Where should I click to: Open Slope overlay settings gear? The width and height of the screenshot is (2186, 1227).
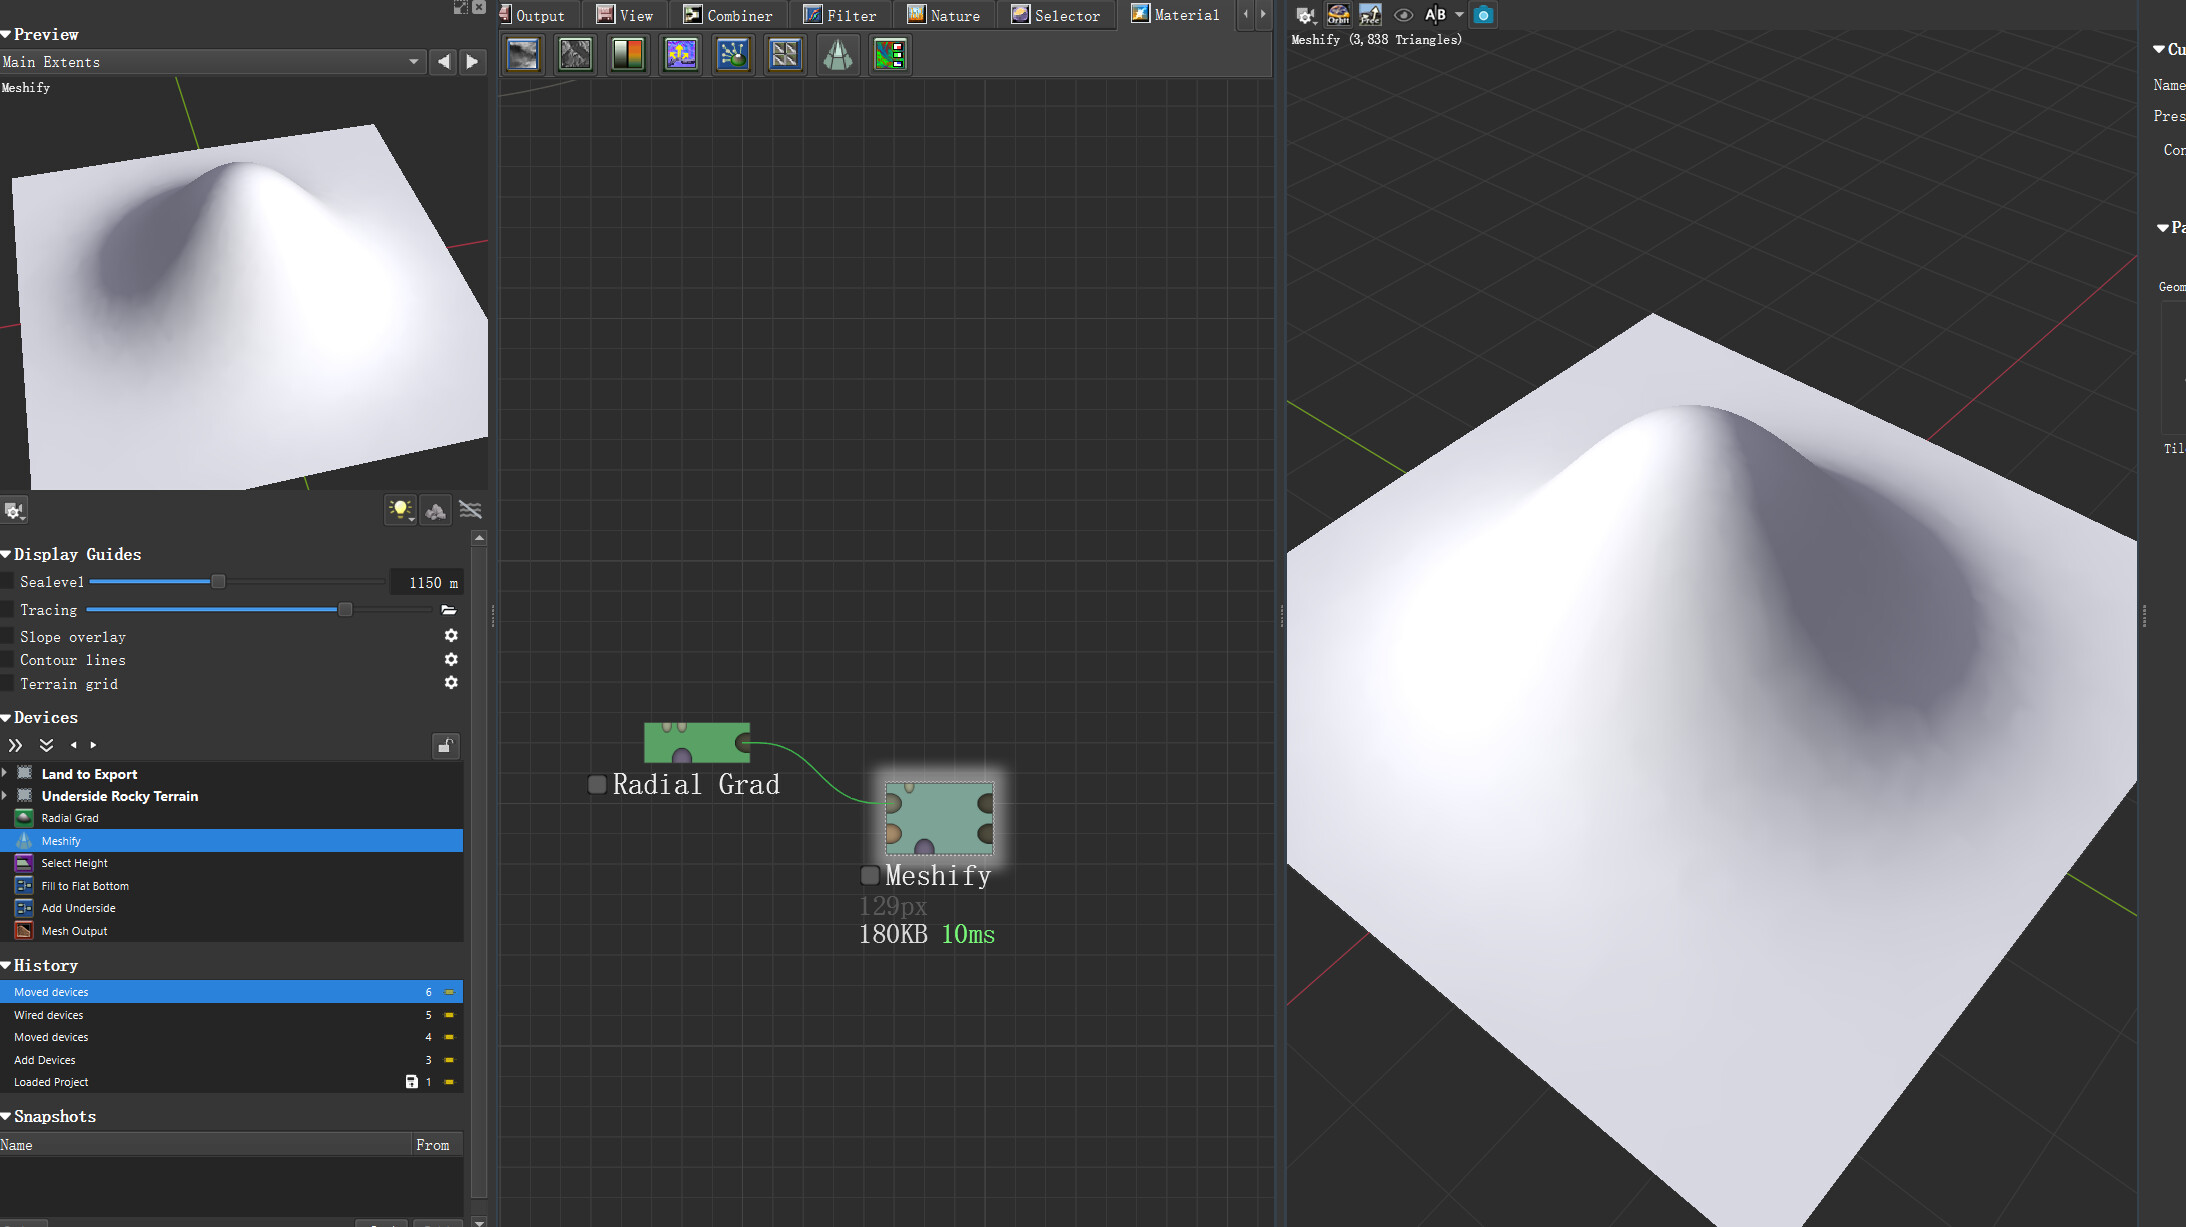coord(451,636)
